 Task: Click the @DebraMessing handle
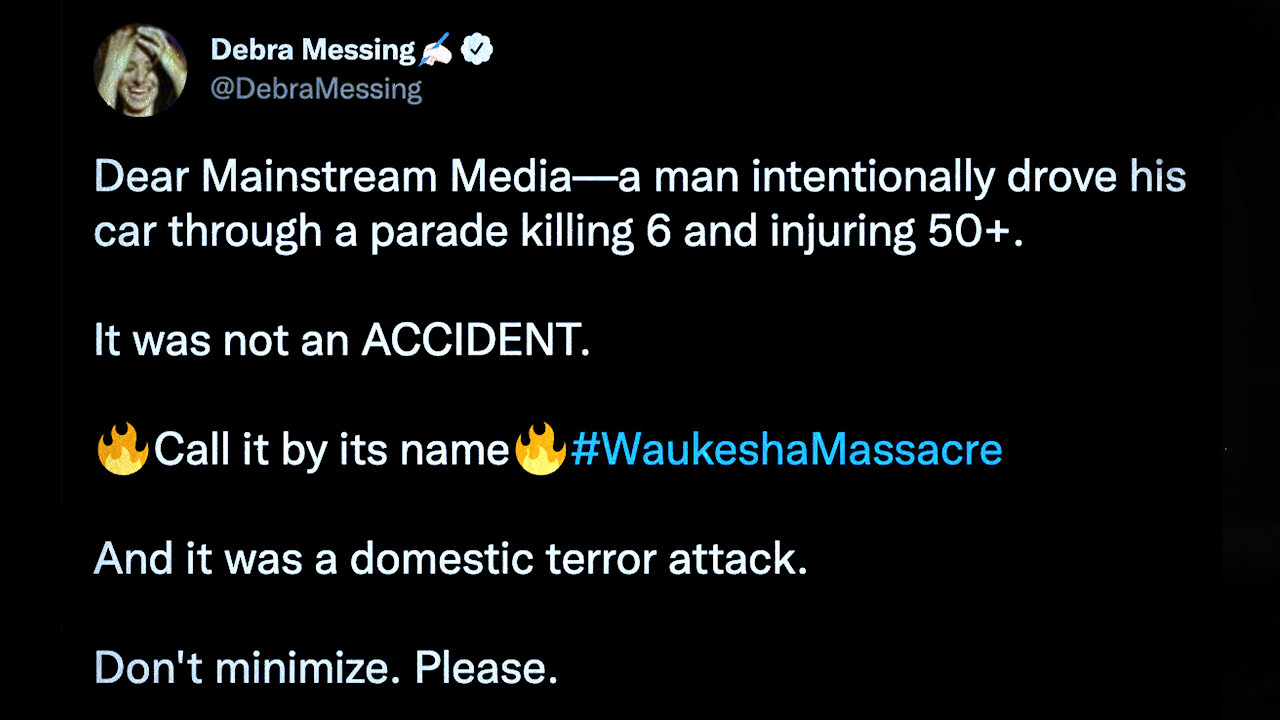[316, 89]
